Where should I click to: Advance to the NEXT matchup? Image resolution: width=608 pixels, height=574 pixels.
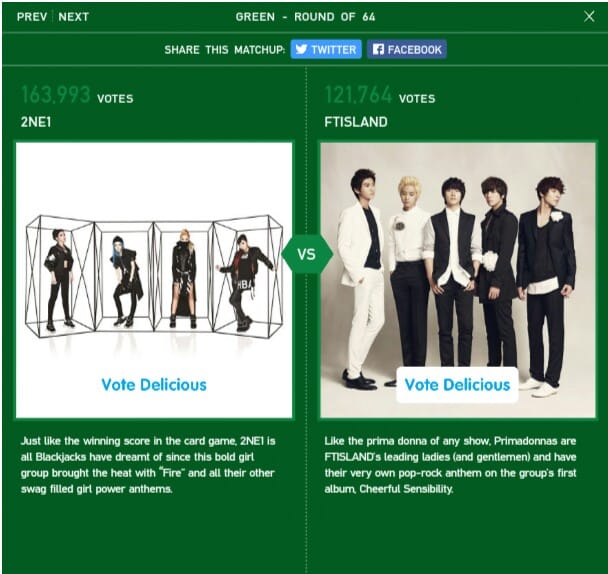click(74, 17)
